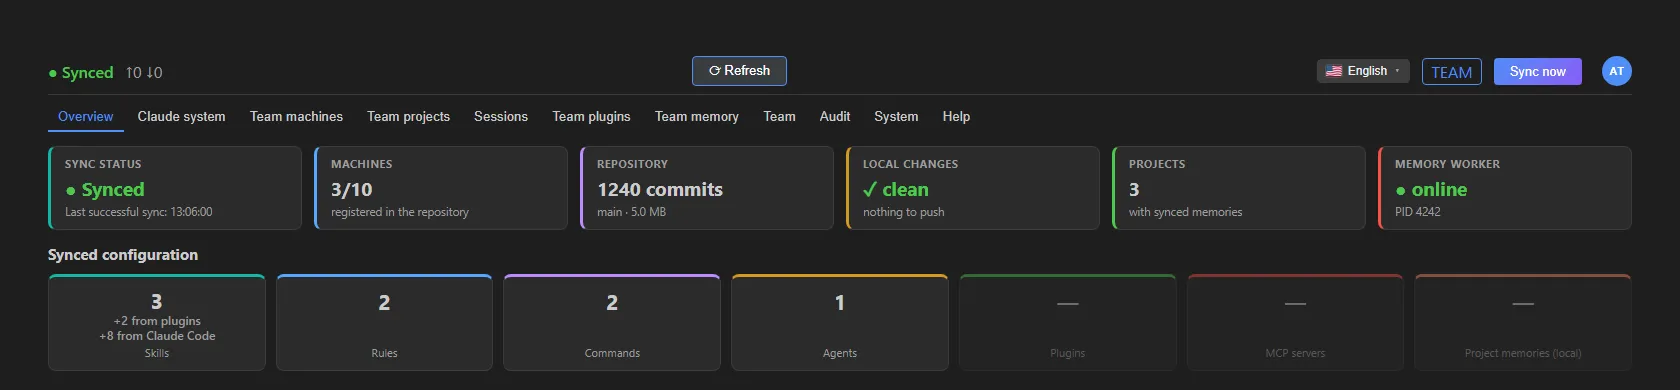Image resolution: width=1680 pixels, height=390 pixels.
Task: Select the Team tab
Action: (x=779, y=116)
